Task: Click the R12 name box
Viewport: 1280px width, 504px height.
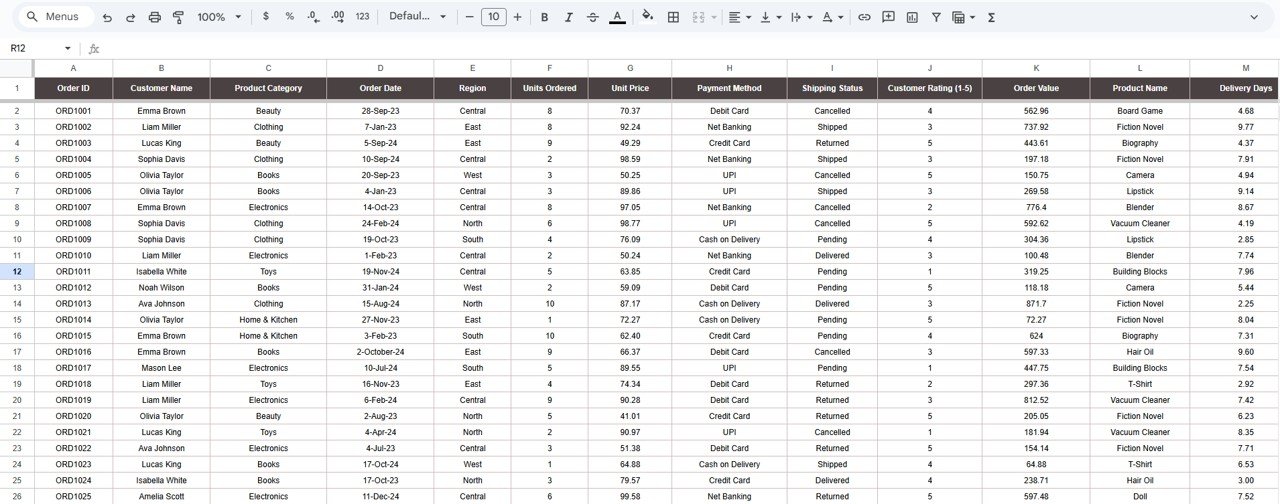Action: pyautogui.click(x=32, y=48)
